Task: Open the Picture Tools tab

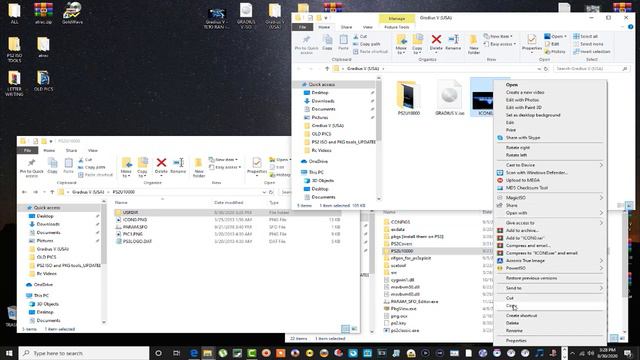Action: click(x=396, y=27)
